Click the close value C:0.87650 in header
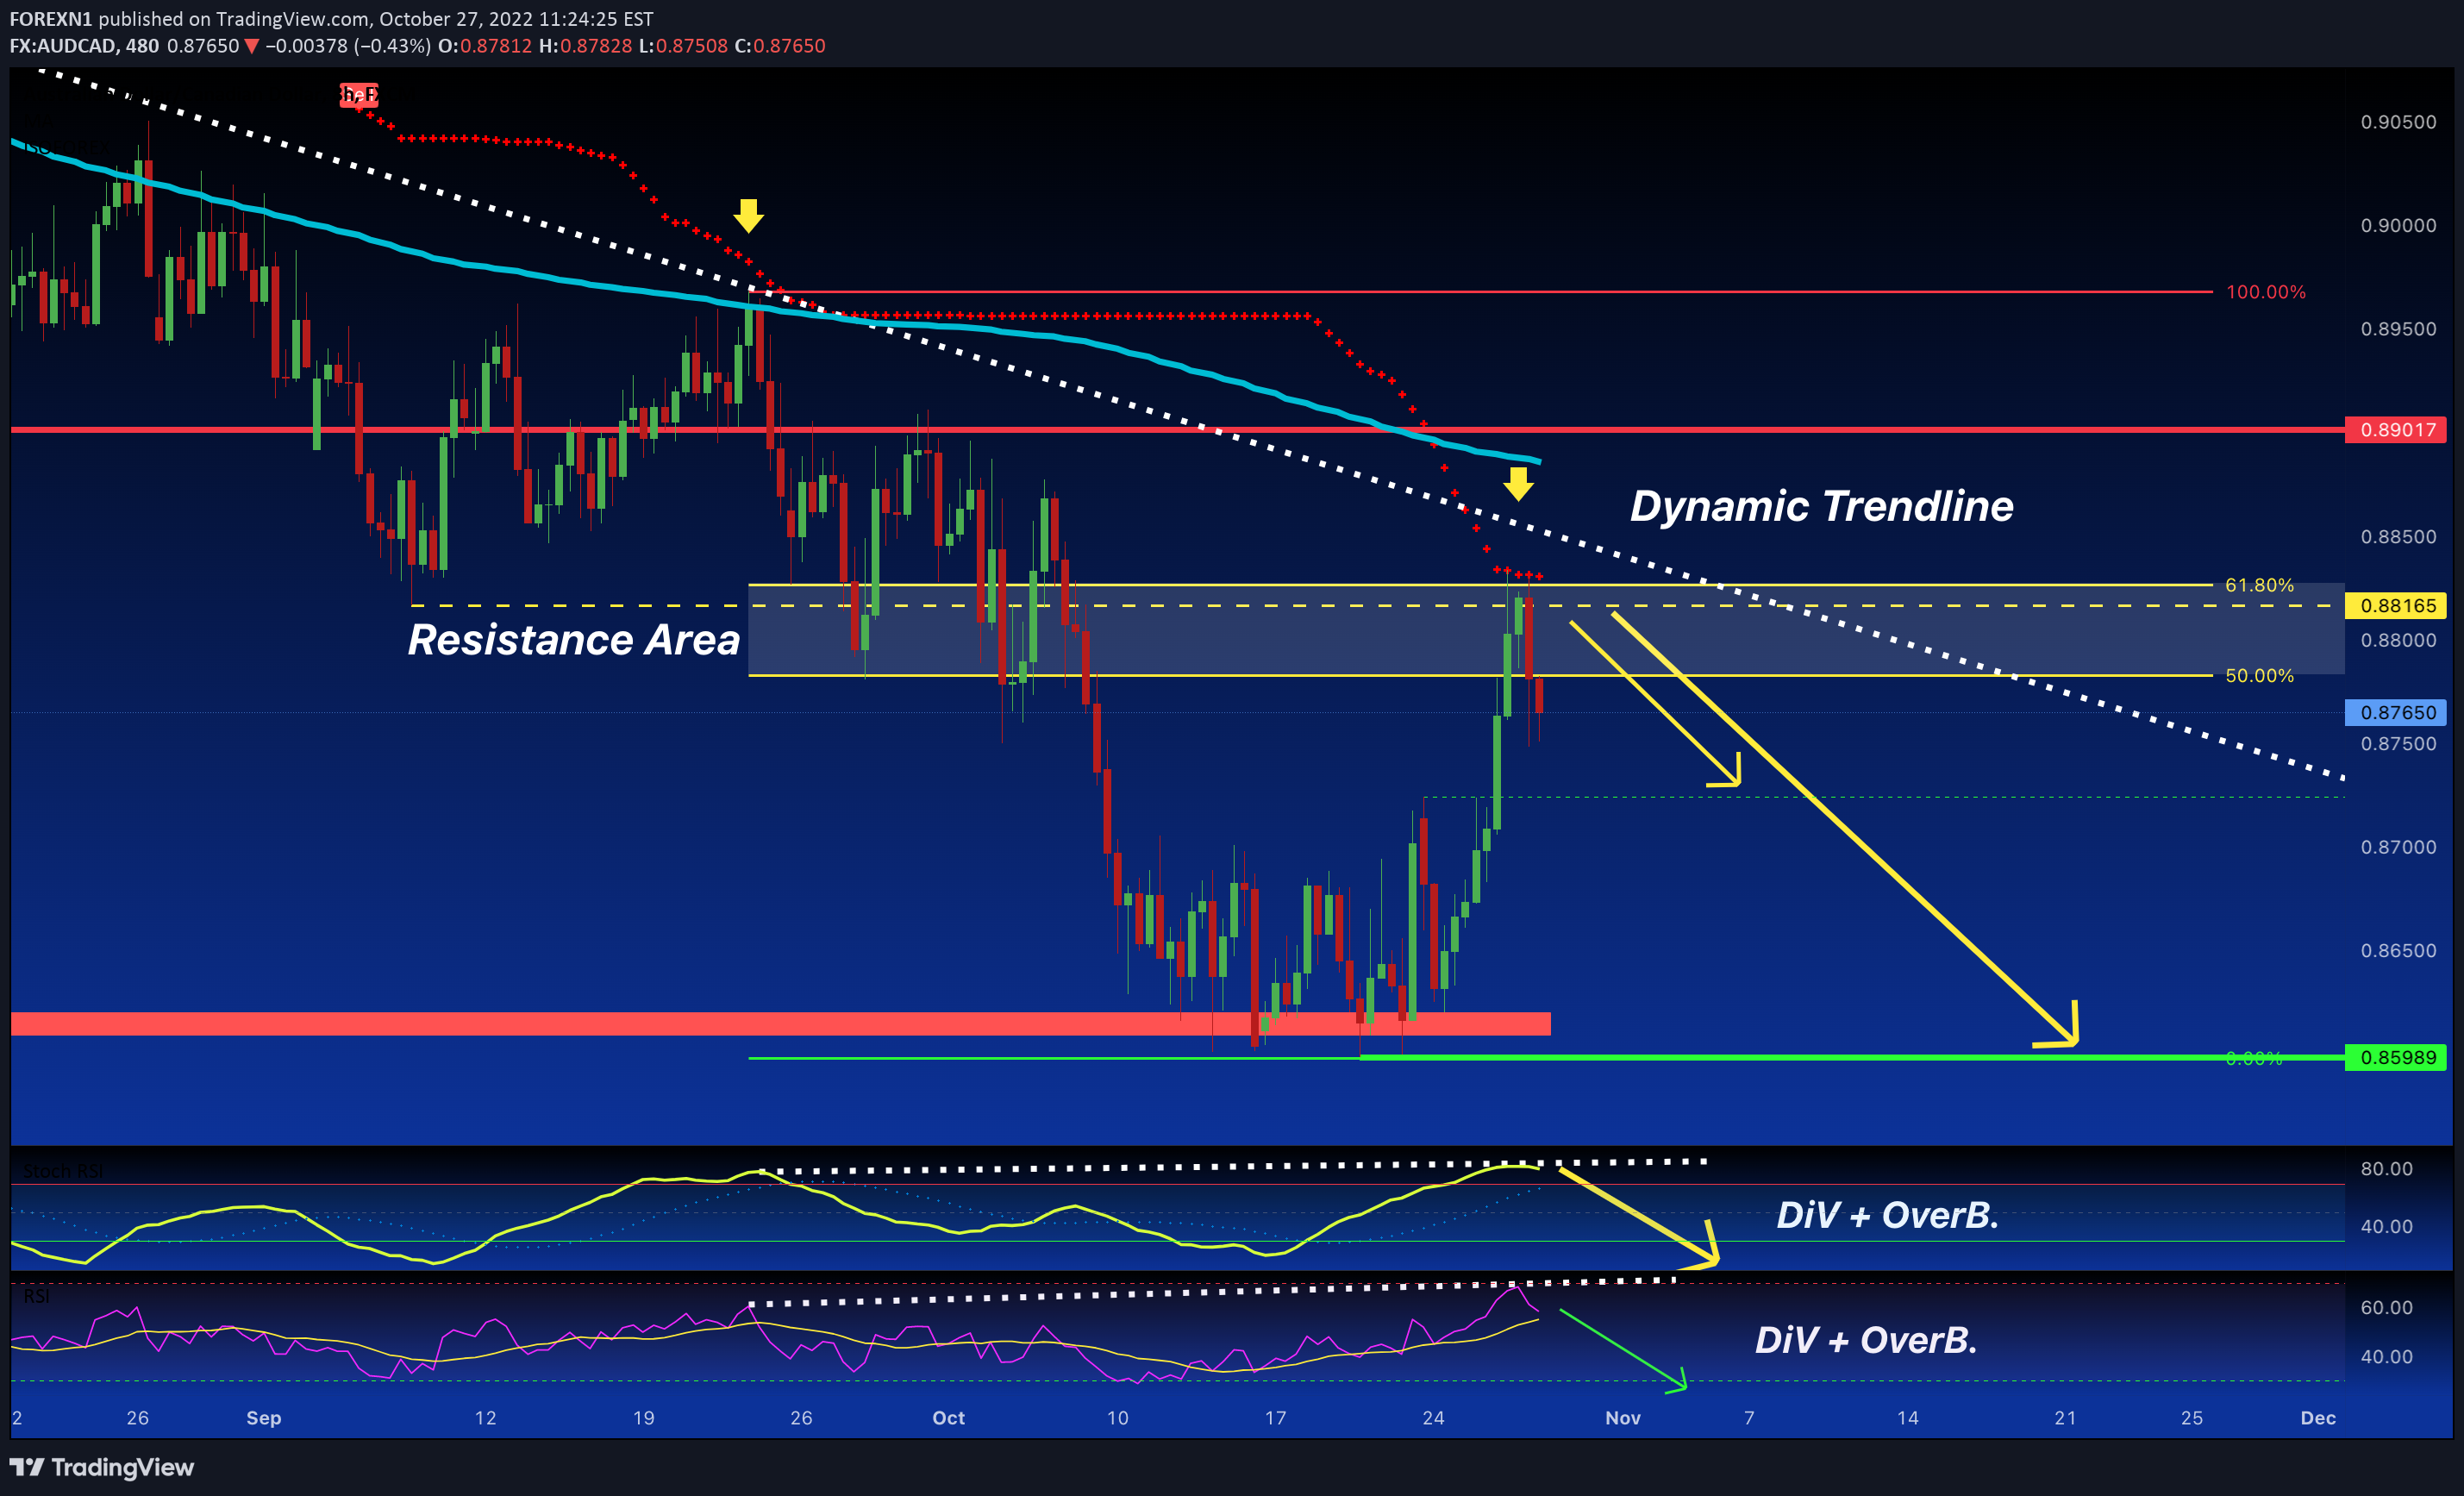Image resolution: width=2464 pixels, height=1496 pixels. pyautogui.click(x=780, y=46)
